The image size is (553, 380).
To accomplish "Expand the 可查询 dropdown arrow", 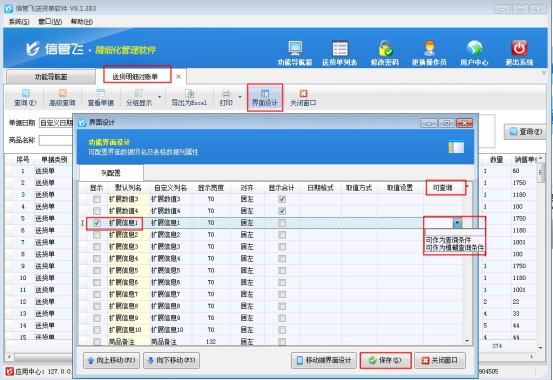I will tap(457, 223).
